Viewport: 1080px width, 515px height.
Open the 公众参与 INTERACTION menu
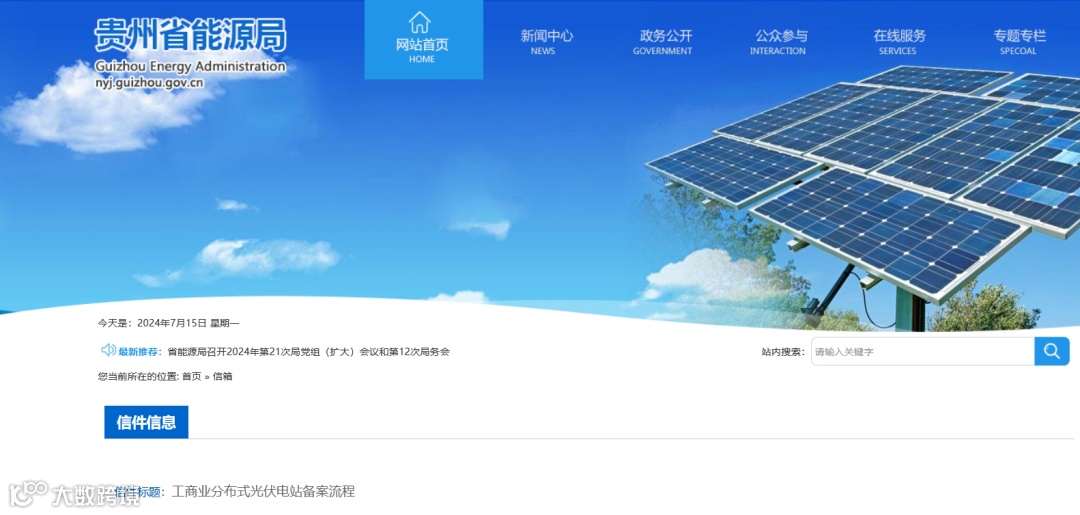(780, 41)
